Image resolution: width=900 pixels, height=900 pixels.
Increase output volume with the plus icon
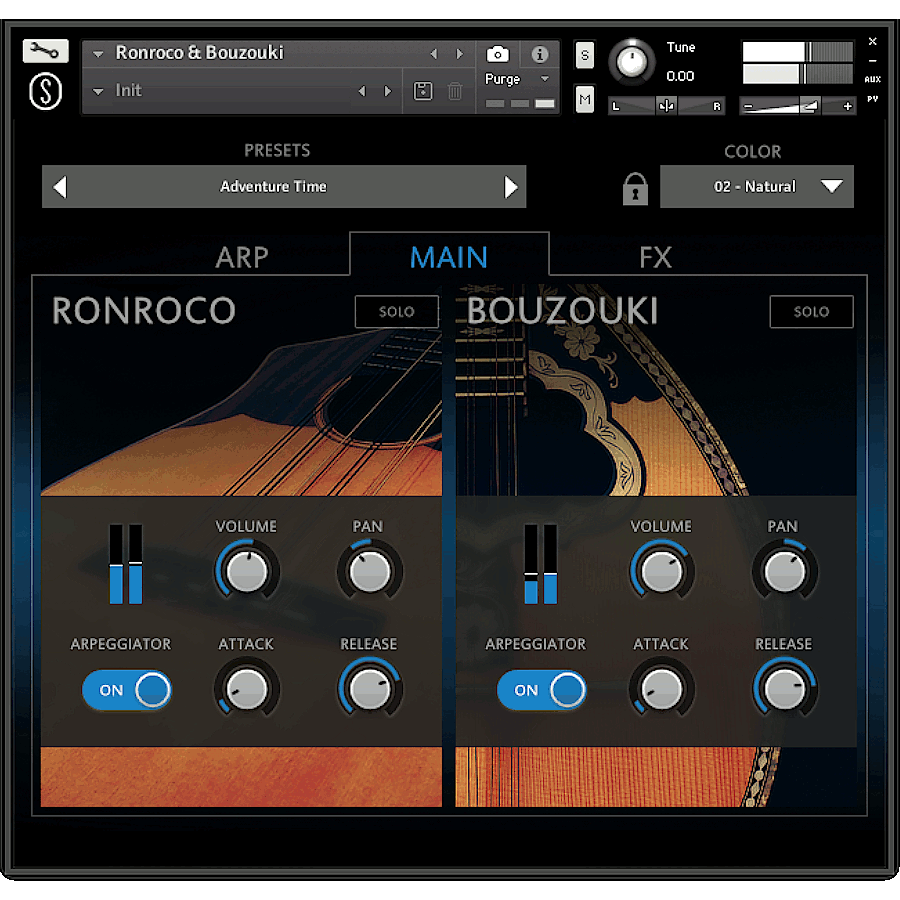847,106
